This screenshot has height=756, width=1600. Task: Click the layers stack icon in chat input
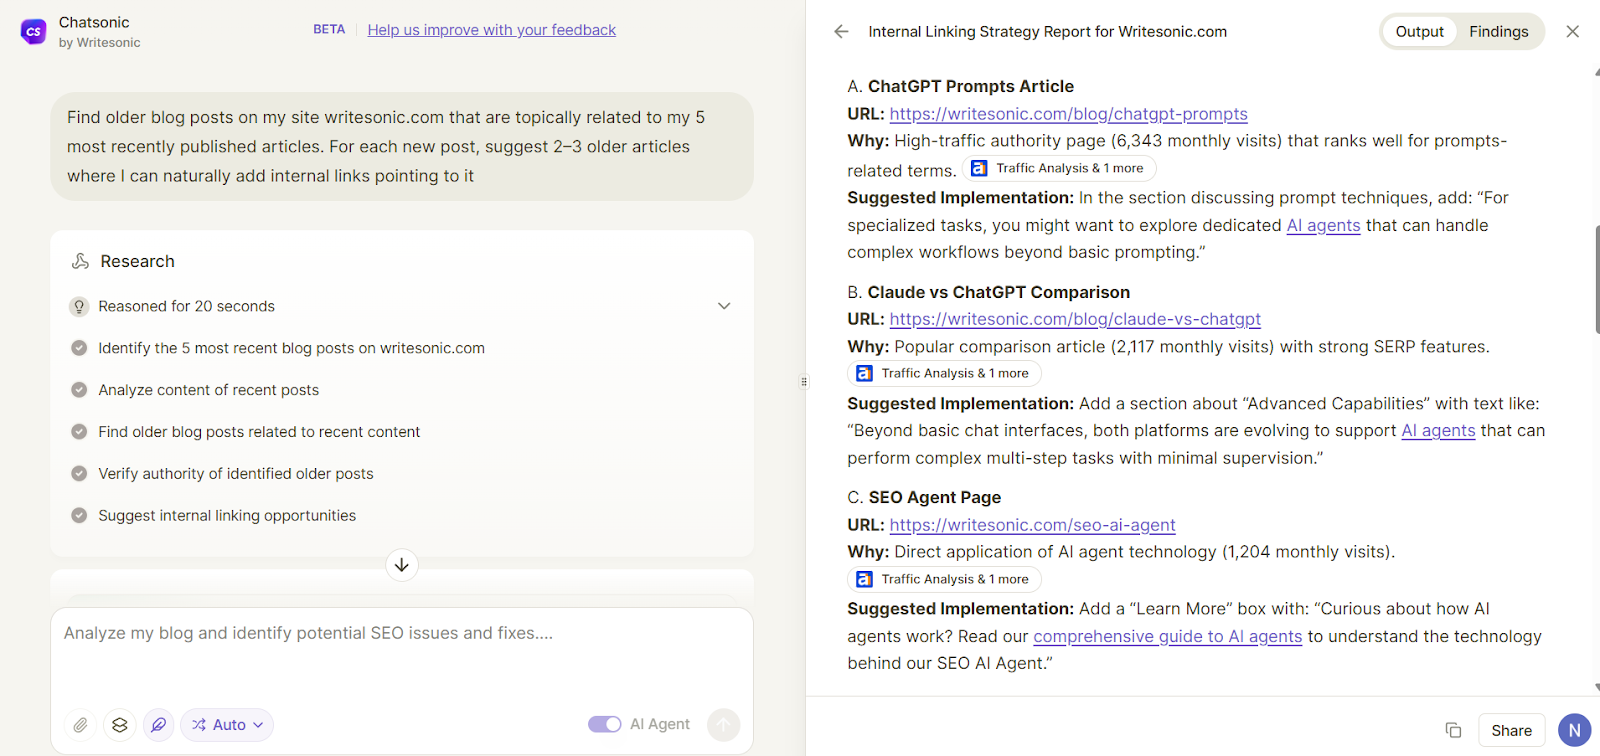[x=120, y=725]
